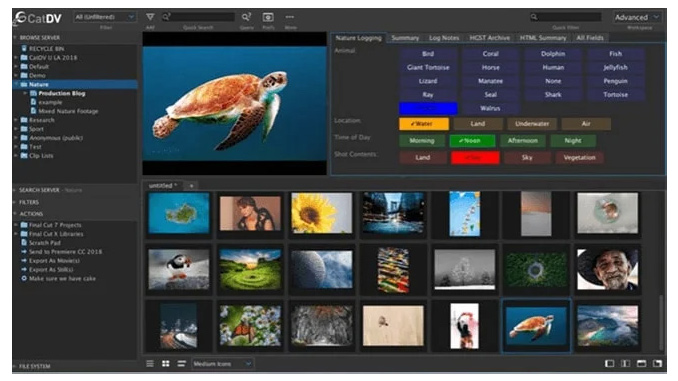The image size is (678, 381).
Task: Open the Log Notes tab
Action: (444, 38)
